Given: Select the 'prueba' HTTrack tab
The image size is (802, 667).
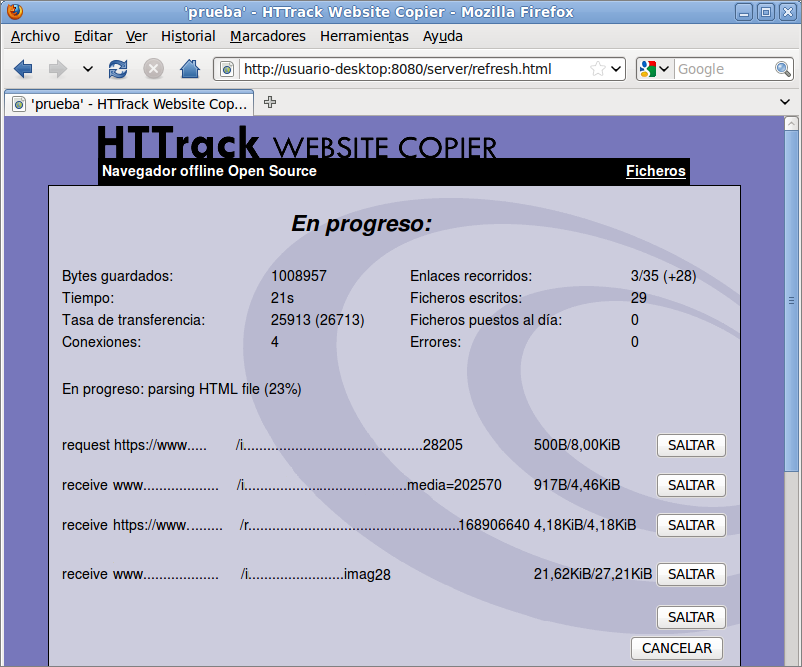Looking at the screenshot, I should coord(129,103).
